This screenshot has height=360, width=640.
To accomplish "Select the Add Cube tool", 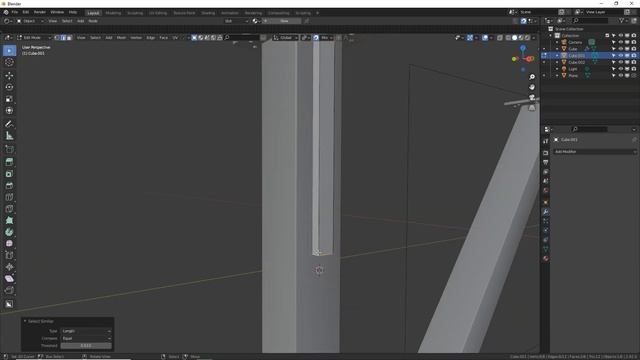I will pos(9,149).
